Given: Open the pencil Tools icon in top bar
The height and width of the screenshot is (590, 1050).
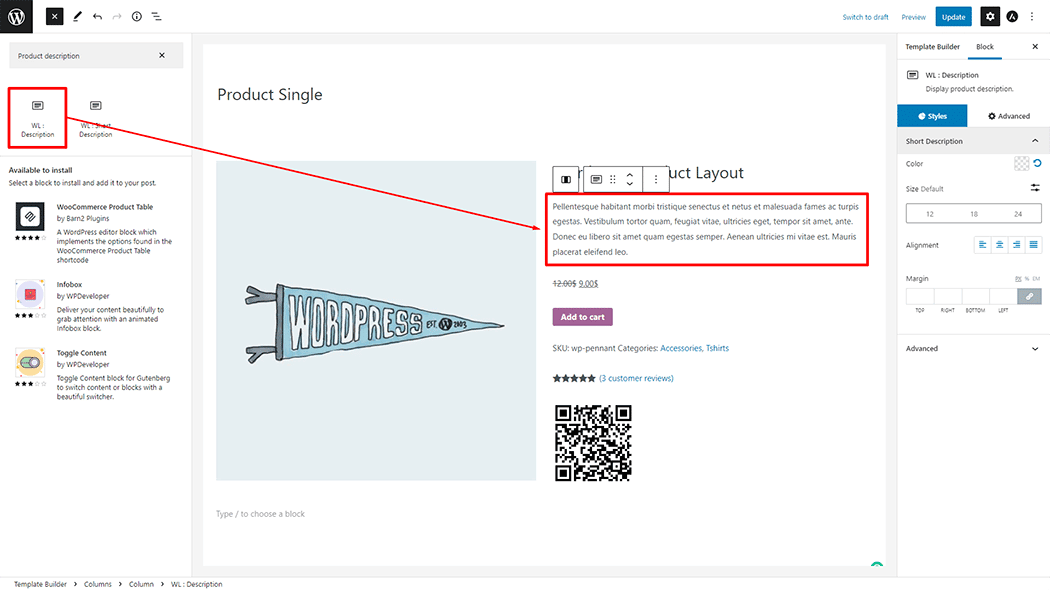Looking at the screenshot, I should tap(78, 17).
